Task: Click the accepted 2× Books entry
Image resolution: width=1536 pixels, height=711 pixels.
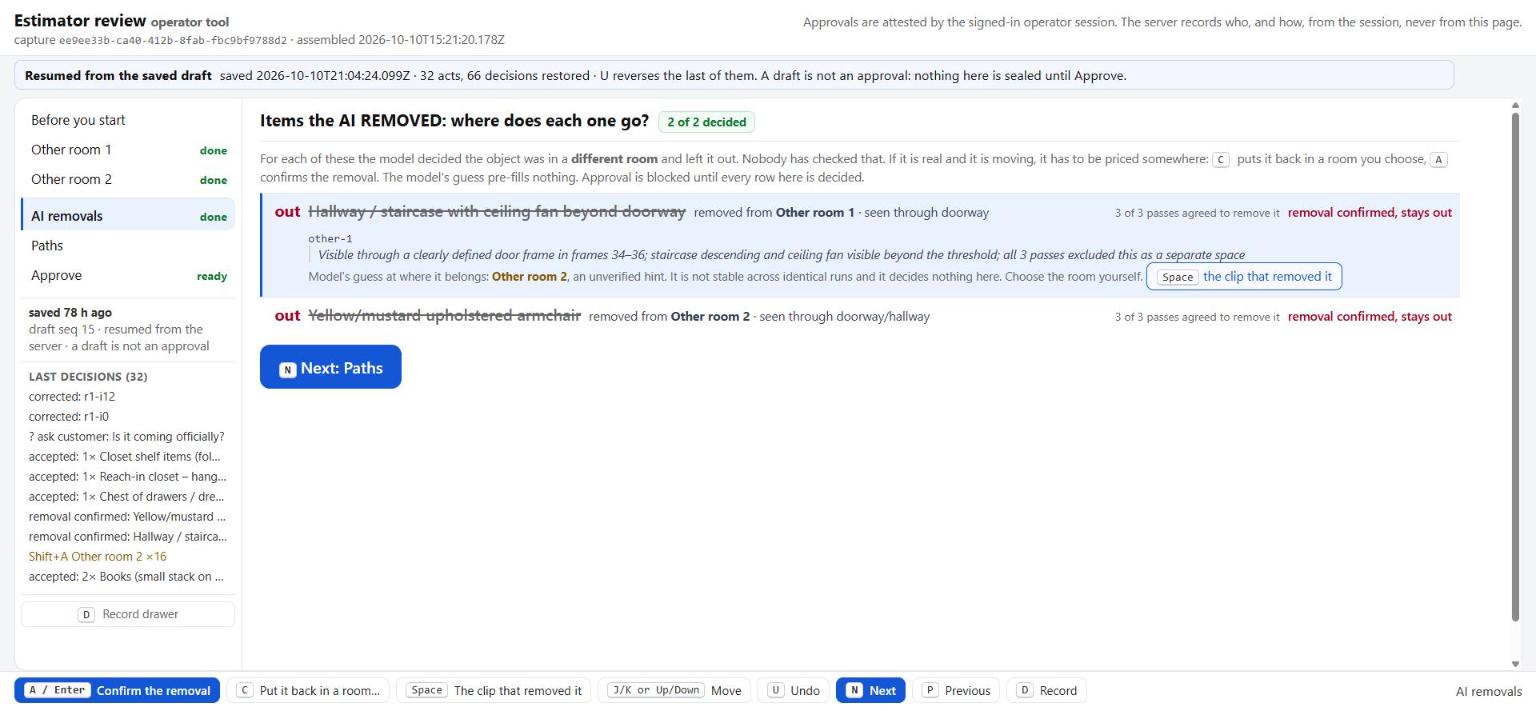Action: point(127,577)
